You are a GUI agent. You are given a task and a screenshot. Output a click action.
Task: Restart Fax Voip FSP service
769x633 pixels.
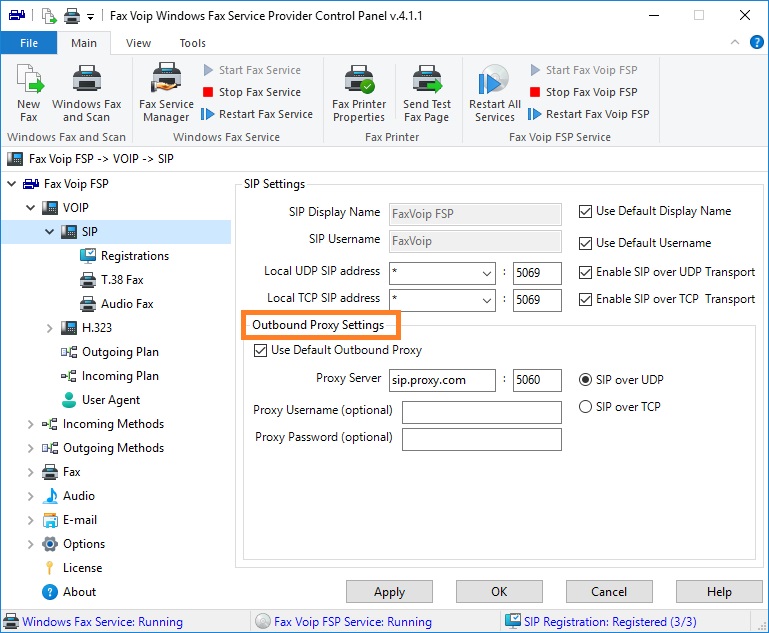[x=589, y=114]
